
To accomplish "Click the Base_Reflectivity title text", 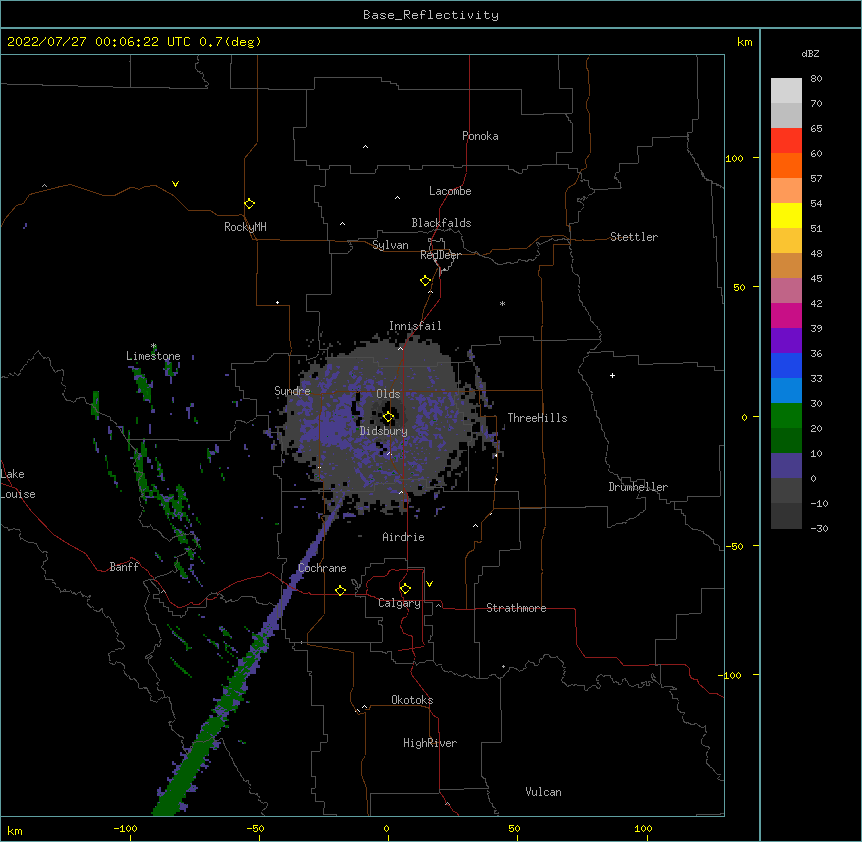I will tap(431, 15).
